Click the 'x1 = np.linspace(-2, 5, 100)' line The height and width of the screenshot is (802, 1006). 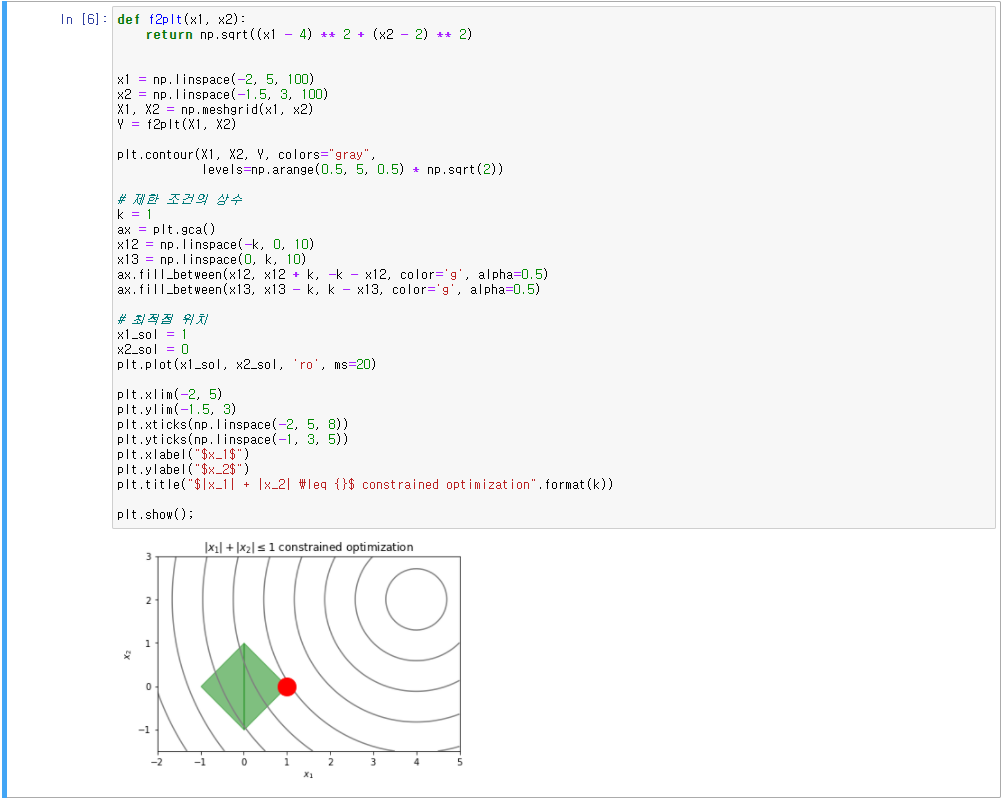[216, 80]
